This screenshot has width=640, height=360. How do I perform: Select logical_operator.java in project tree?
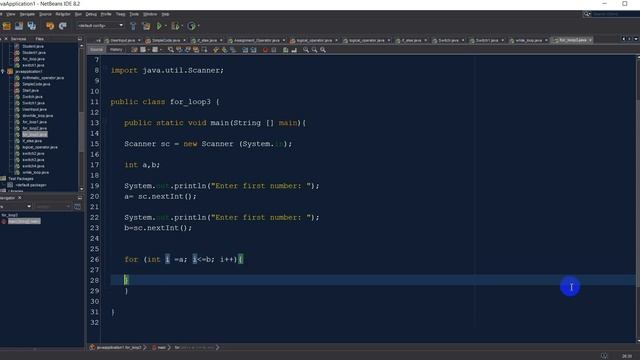pos(40,147)
